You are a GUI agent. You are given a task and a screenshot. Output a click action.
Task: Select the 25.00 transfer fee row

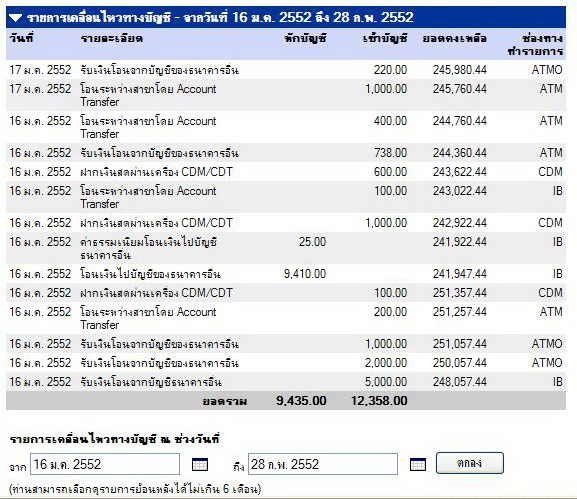point(286,248)
